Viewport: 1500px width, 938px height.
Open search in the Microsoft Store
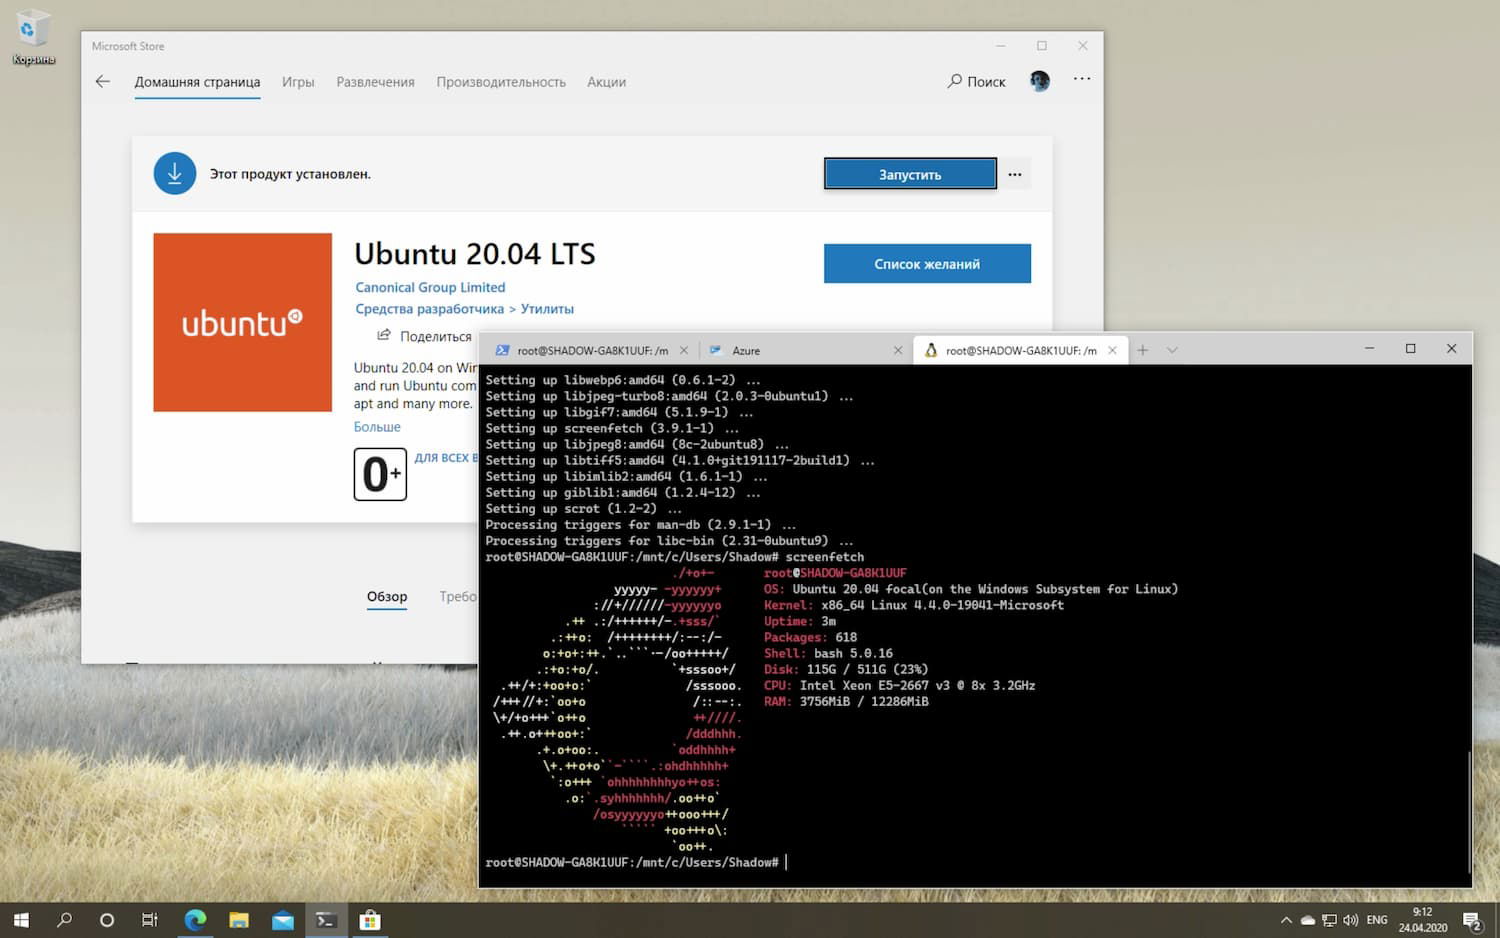[975, 81]
